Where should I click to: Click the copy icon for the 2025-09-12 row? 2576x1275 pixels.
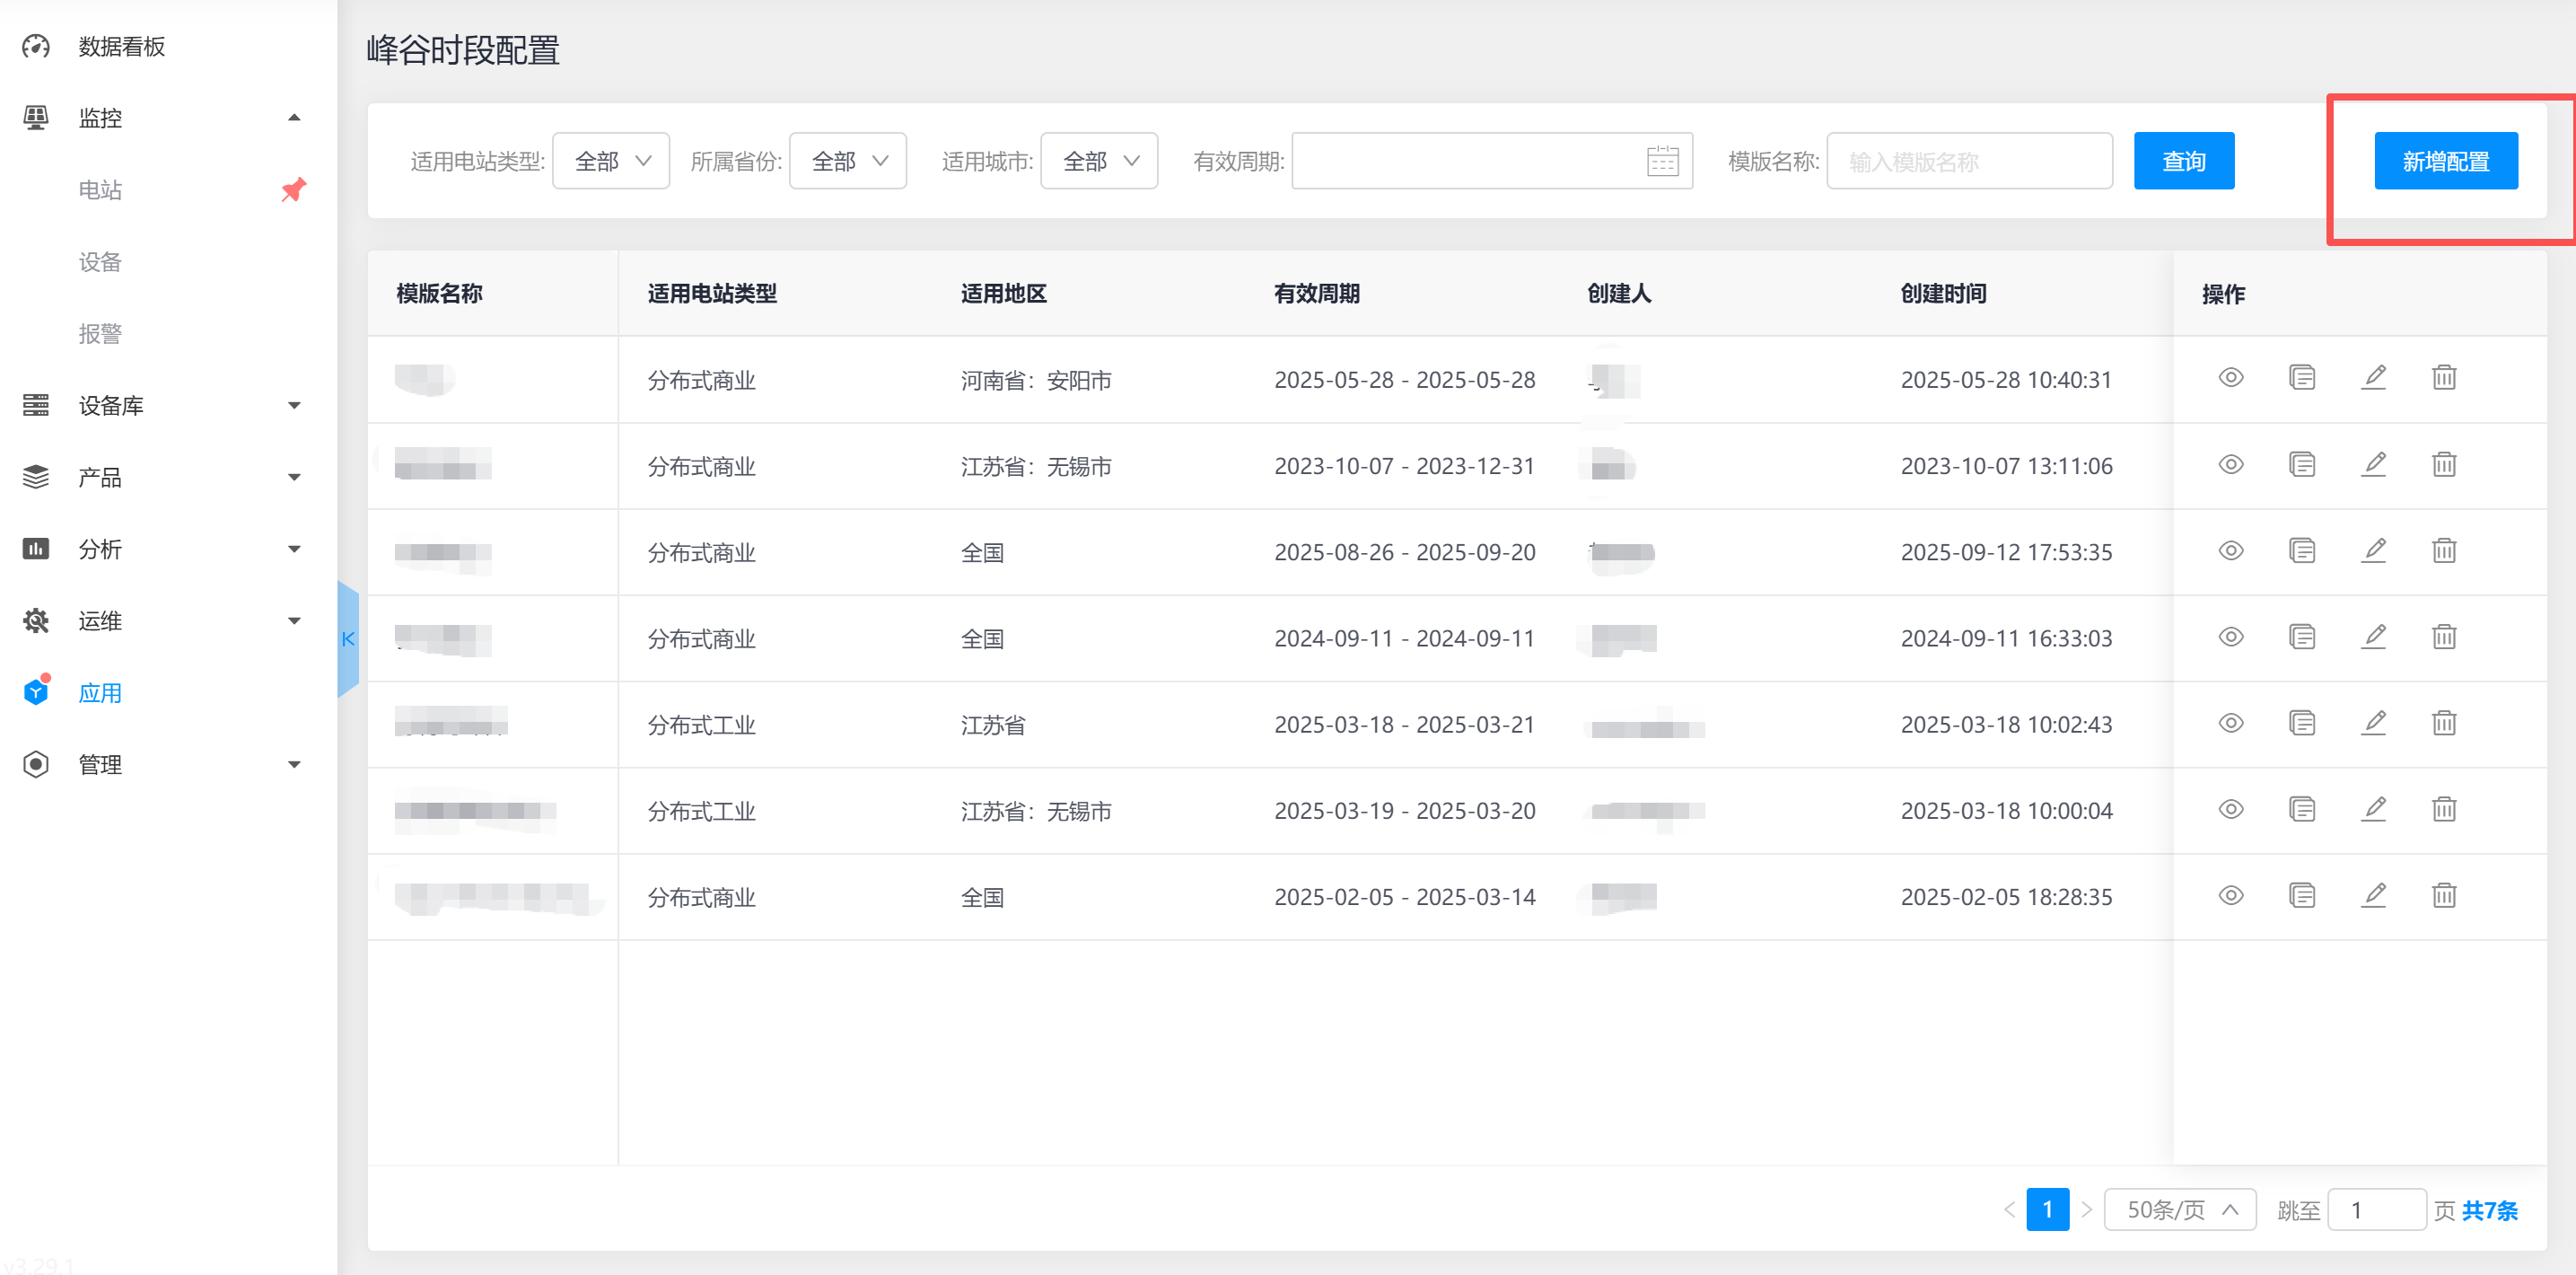point(2301,551)
